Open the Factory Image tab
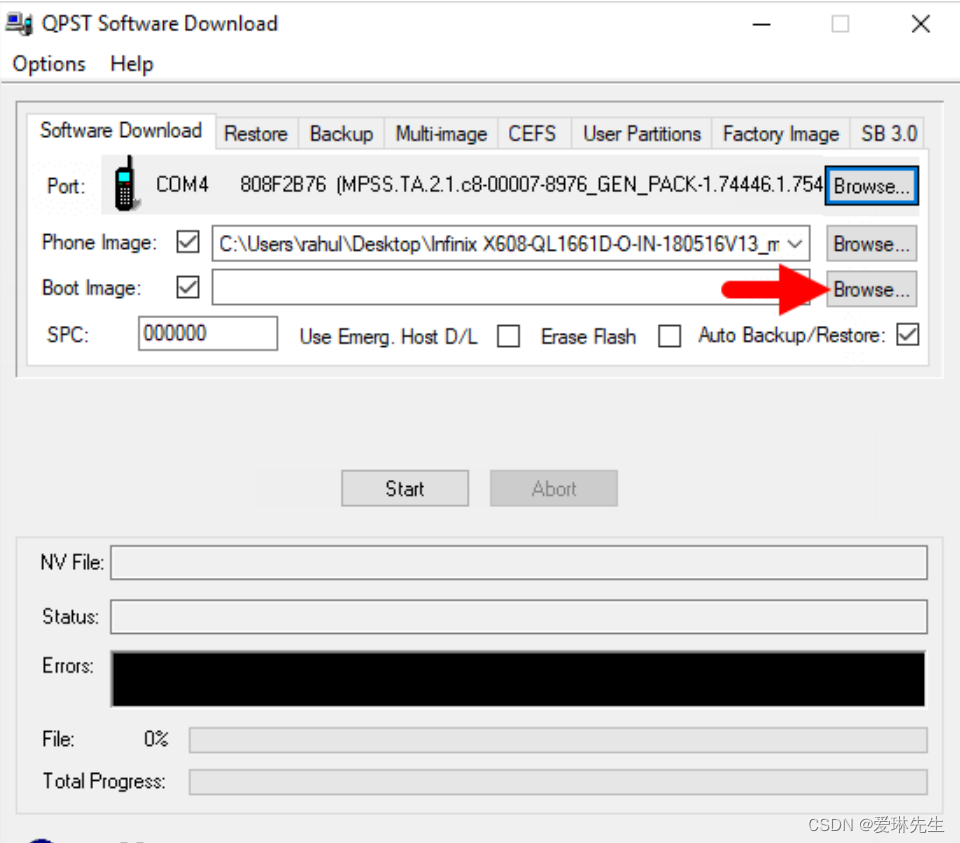 coord(781,133)
